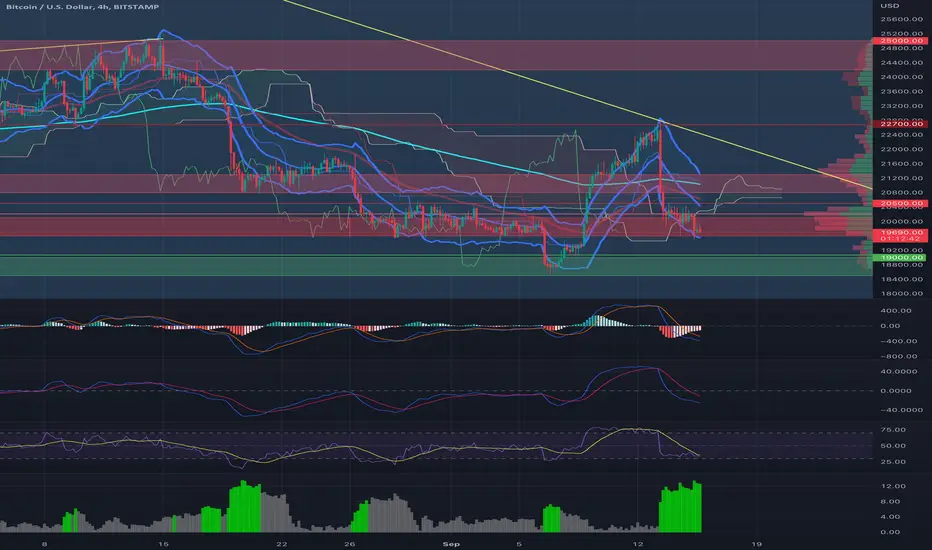
Task: Click the 18000.00 price axis value
Action: (x=902, y=293)
